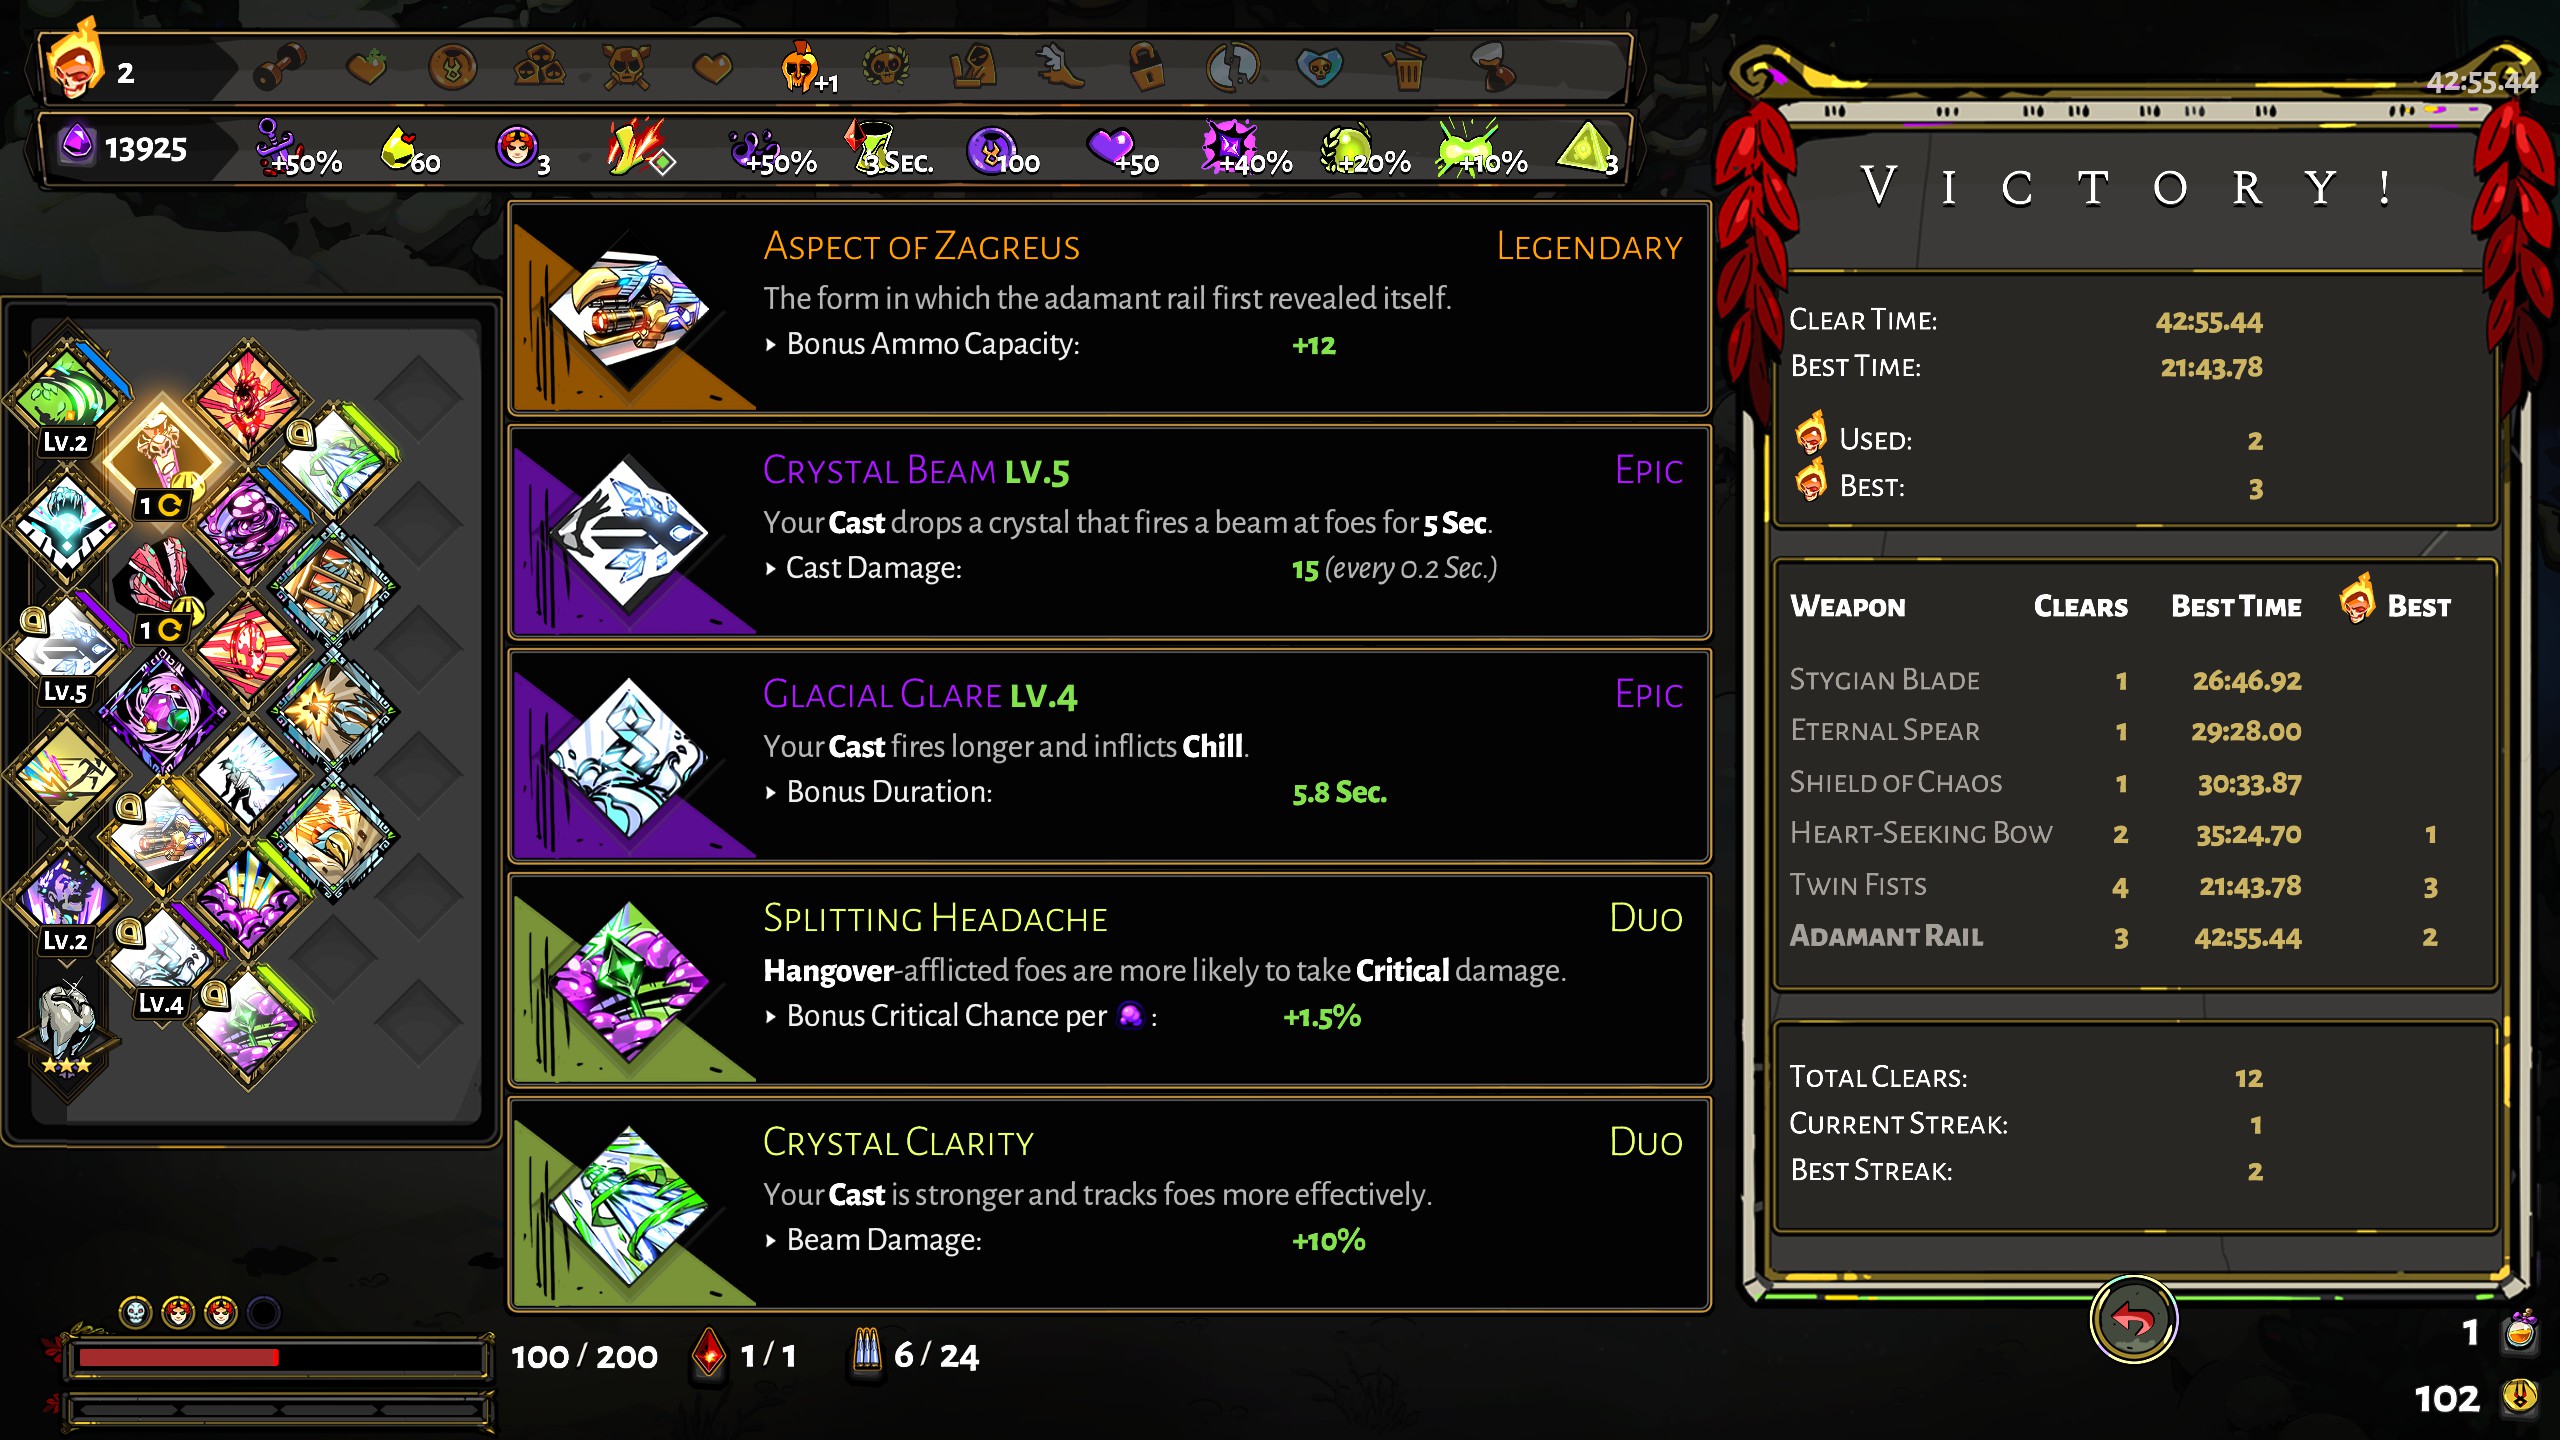
Task: Click the purple darkness gem counter icon
Action: point(77,144)
